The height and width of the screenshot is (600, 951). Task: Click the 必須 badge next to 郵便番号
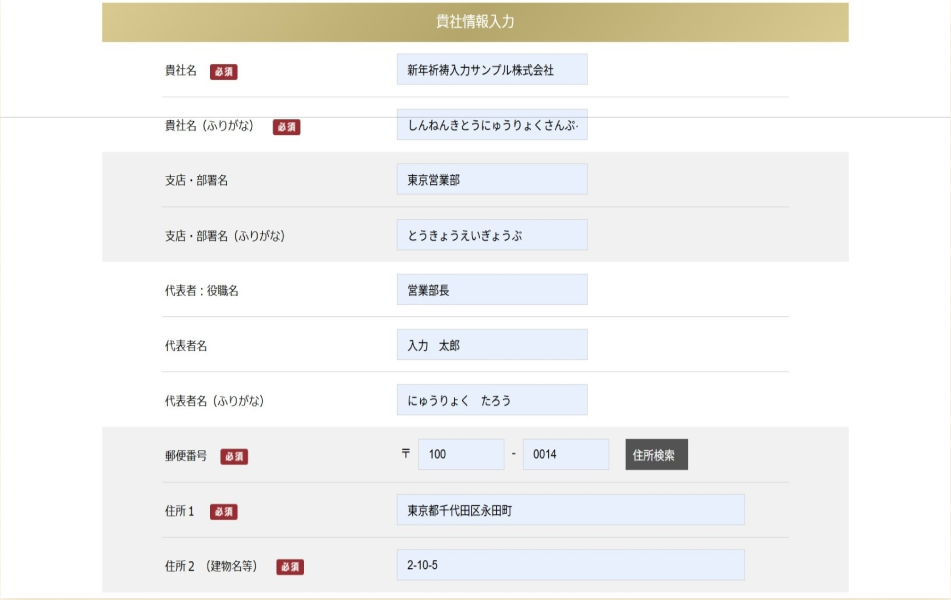[x=234, y=456]
